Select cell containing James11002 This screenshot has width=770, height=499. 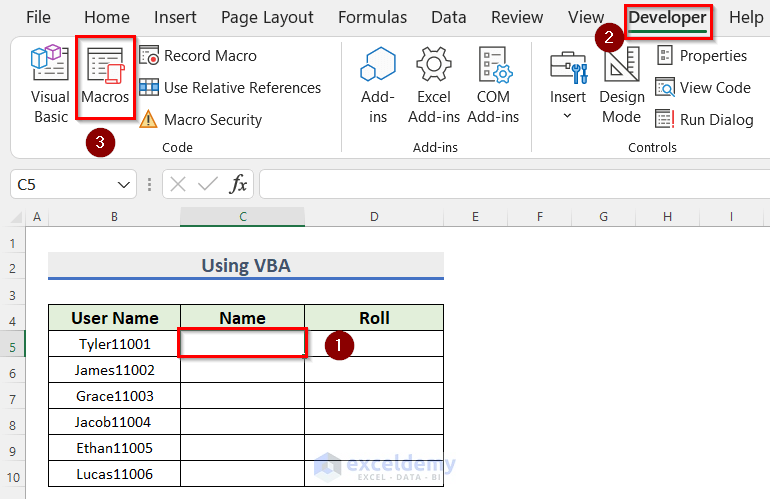[114, 370]
